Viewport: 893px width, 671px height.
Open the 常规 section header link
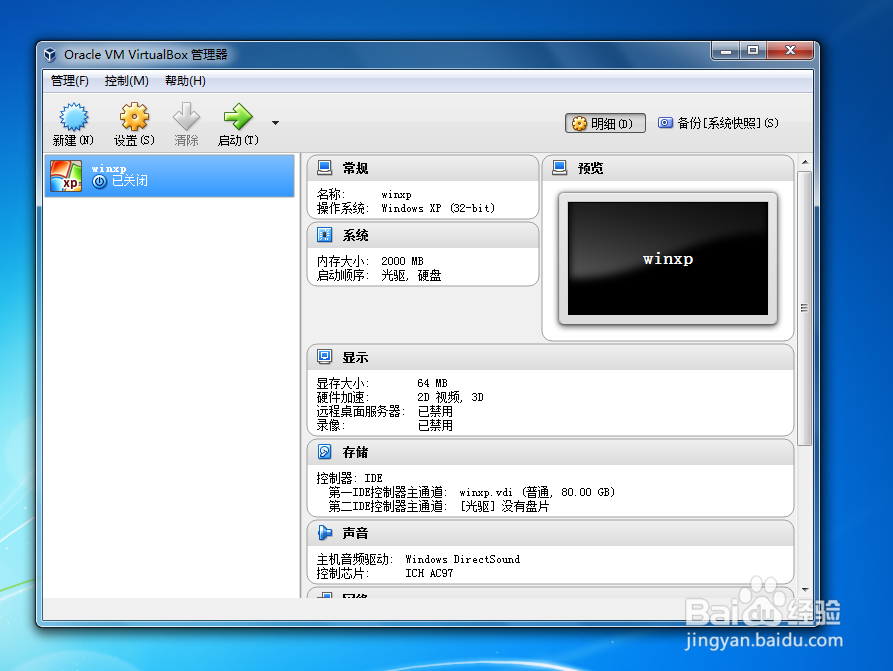355,168
